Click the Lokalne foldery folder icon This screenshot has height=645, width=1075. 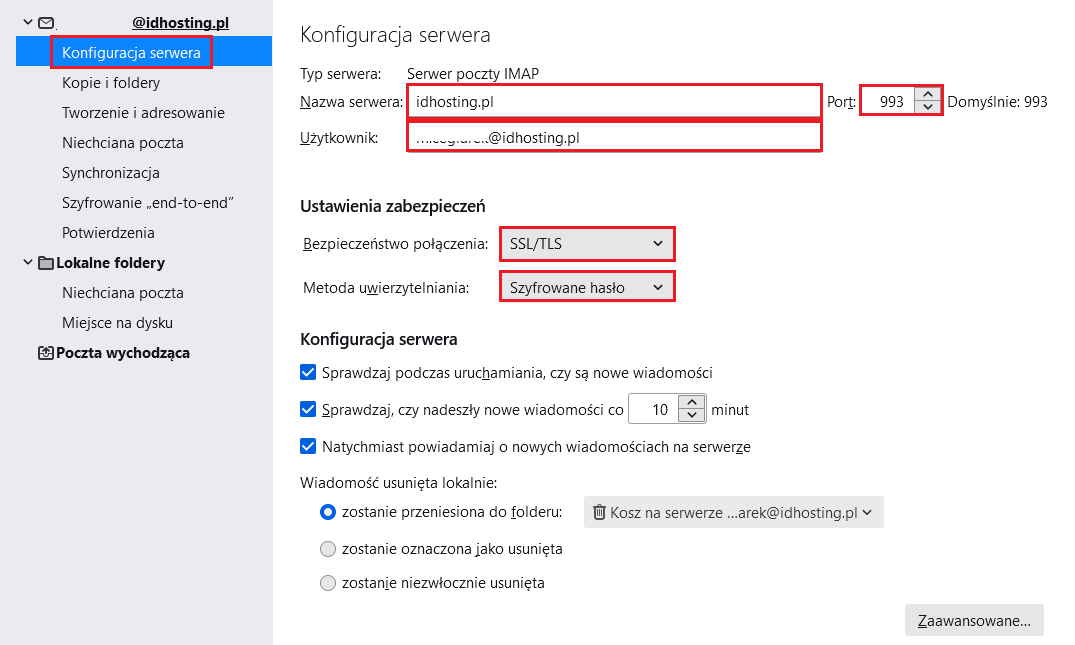point(46,263)
